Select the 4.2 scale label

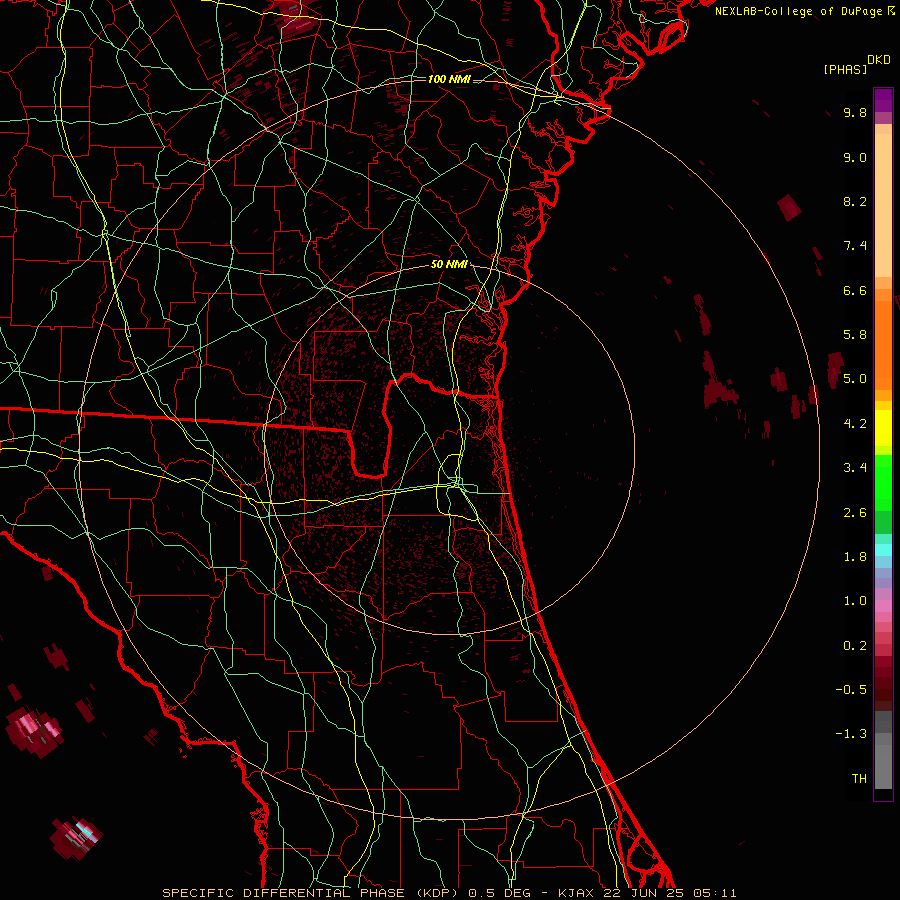tap(855, 424)
